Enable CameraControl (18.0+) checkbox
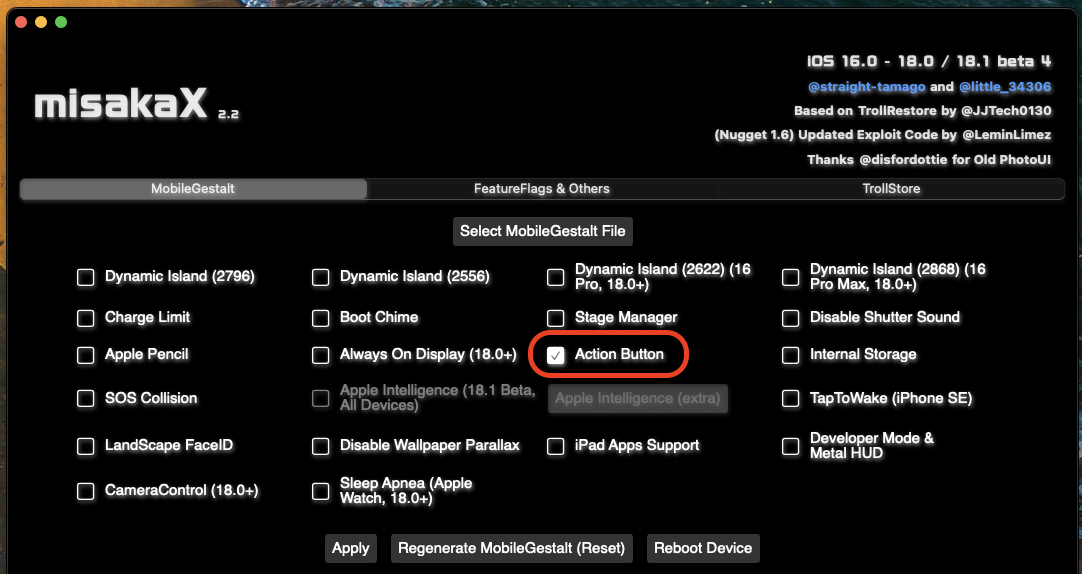 86,491
